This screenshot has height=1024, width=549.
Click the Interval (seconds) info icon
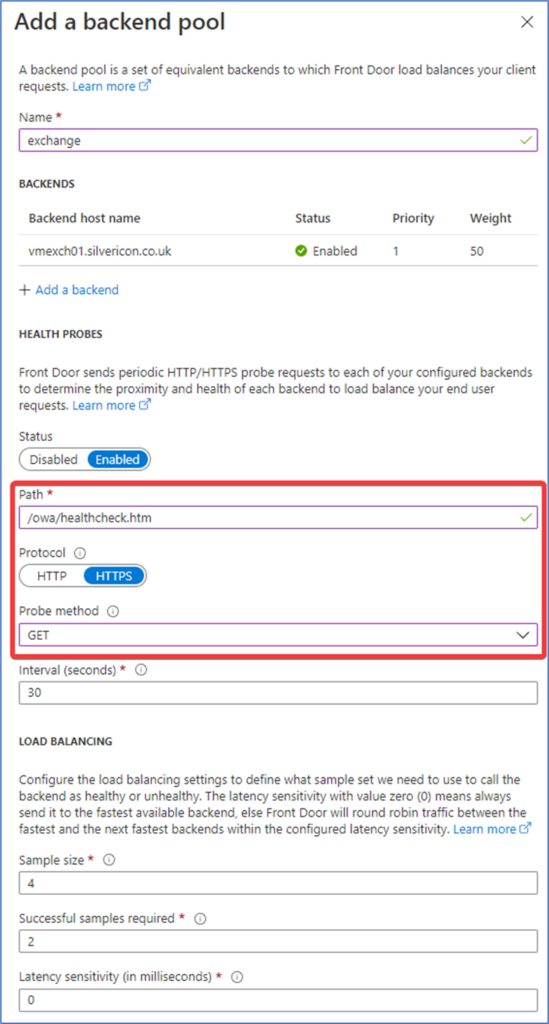142,670
